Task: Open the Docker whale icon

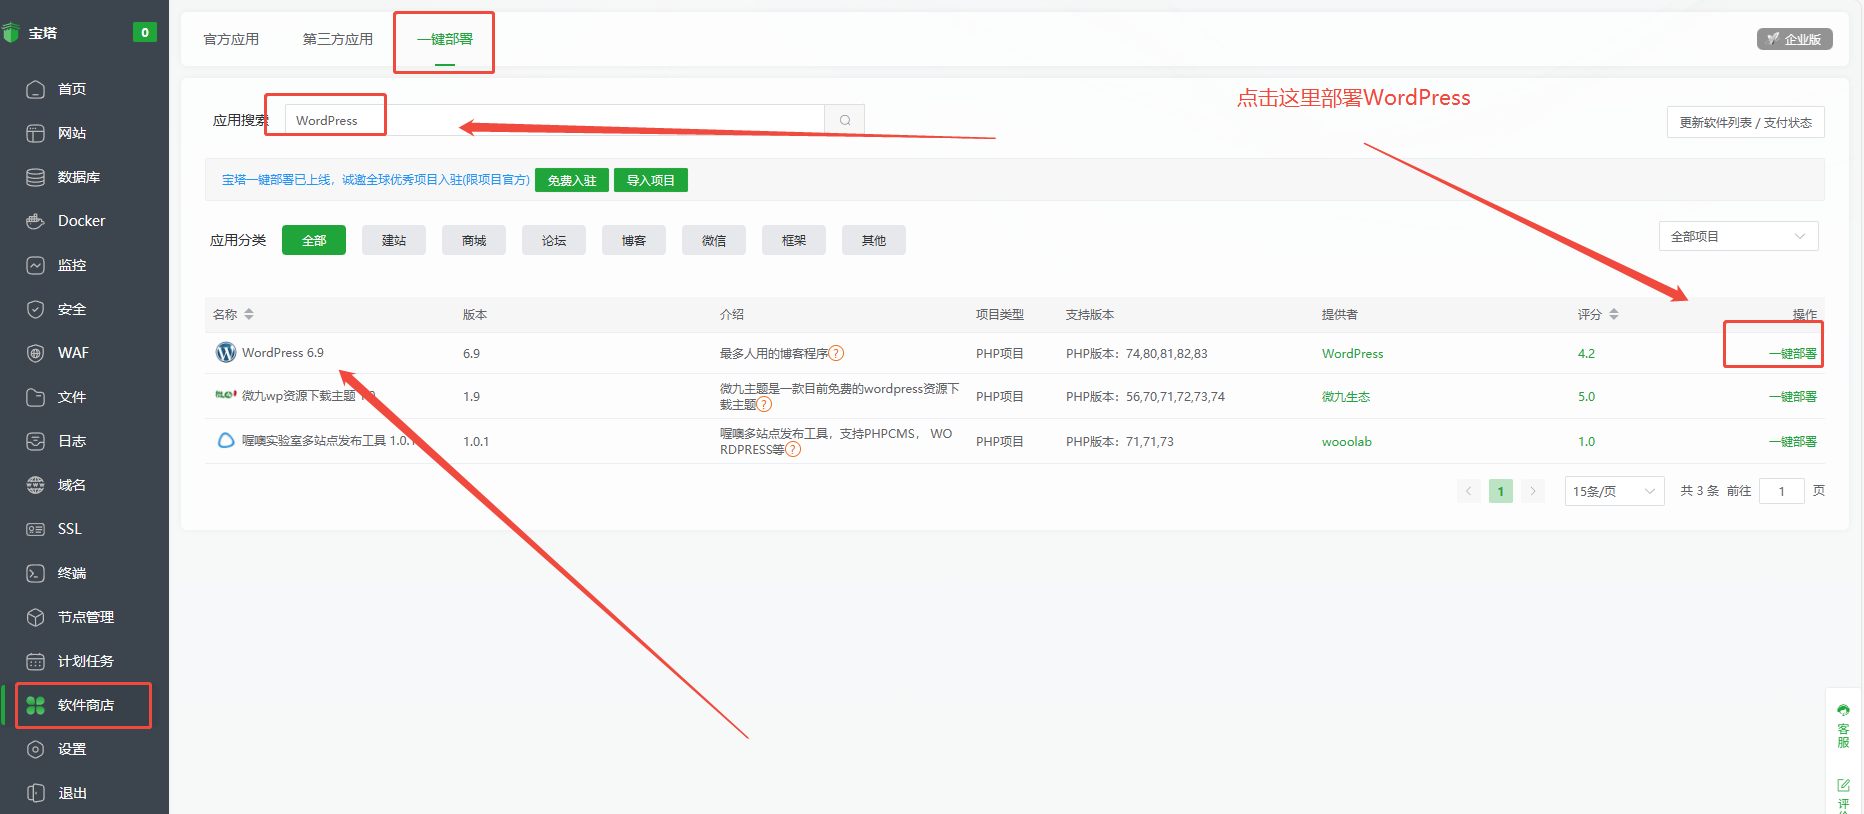Action: tap(35, 221)
